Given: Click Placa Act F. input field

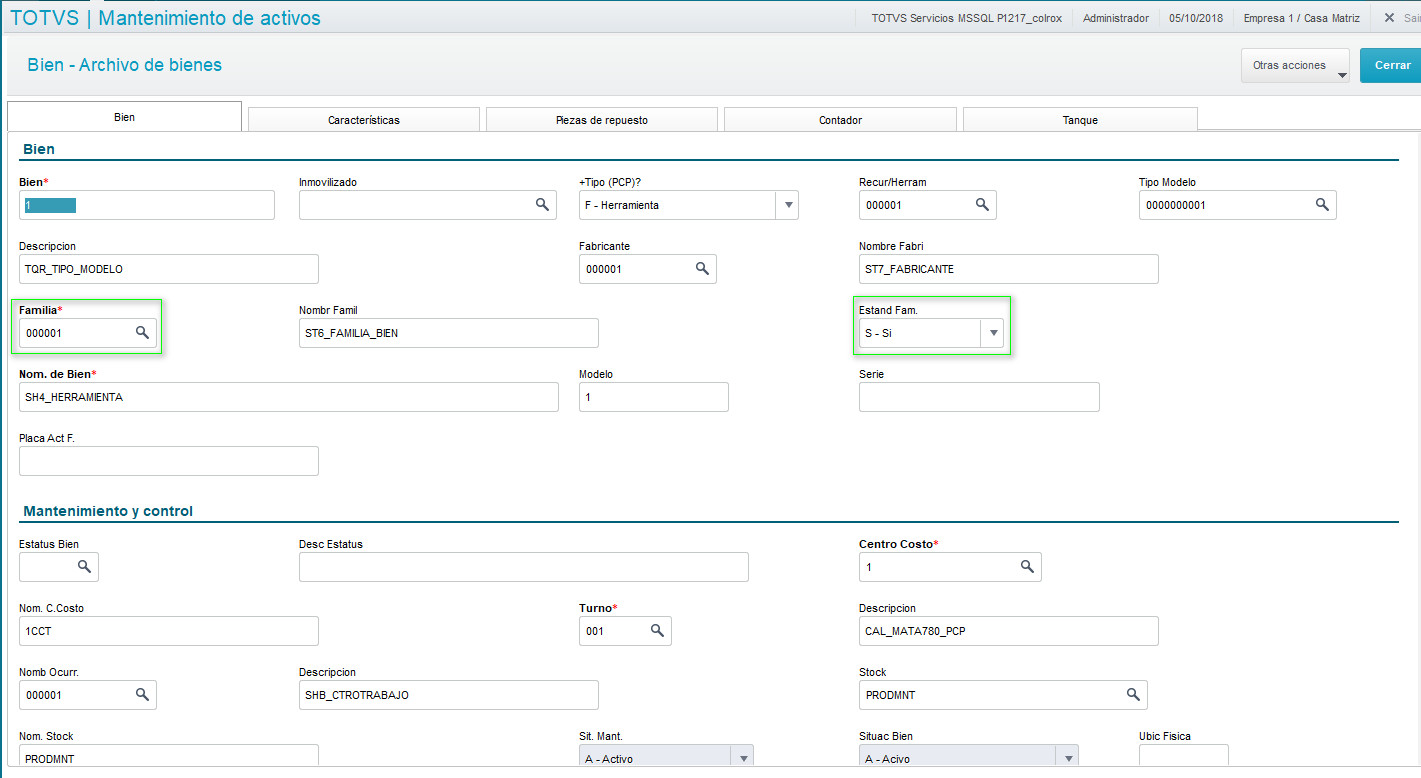Looking at the screenshot, I should tap(168, 461).
